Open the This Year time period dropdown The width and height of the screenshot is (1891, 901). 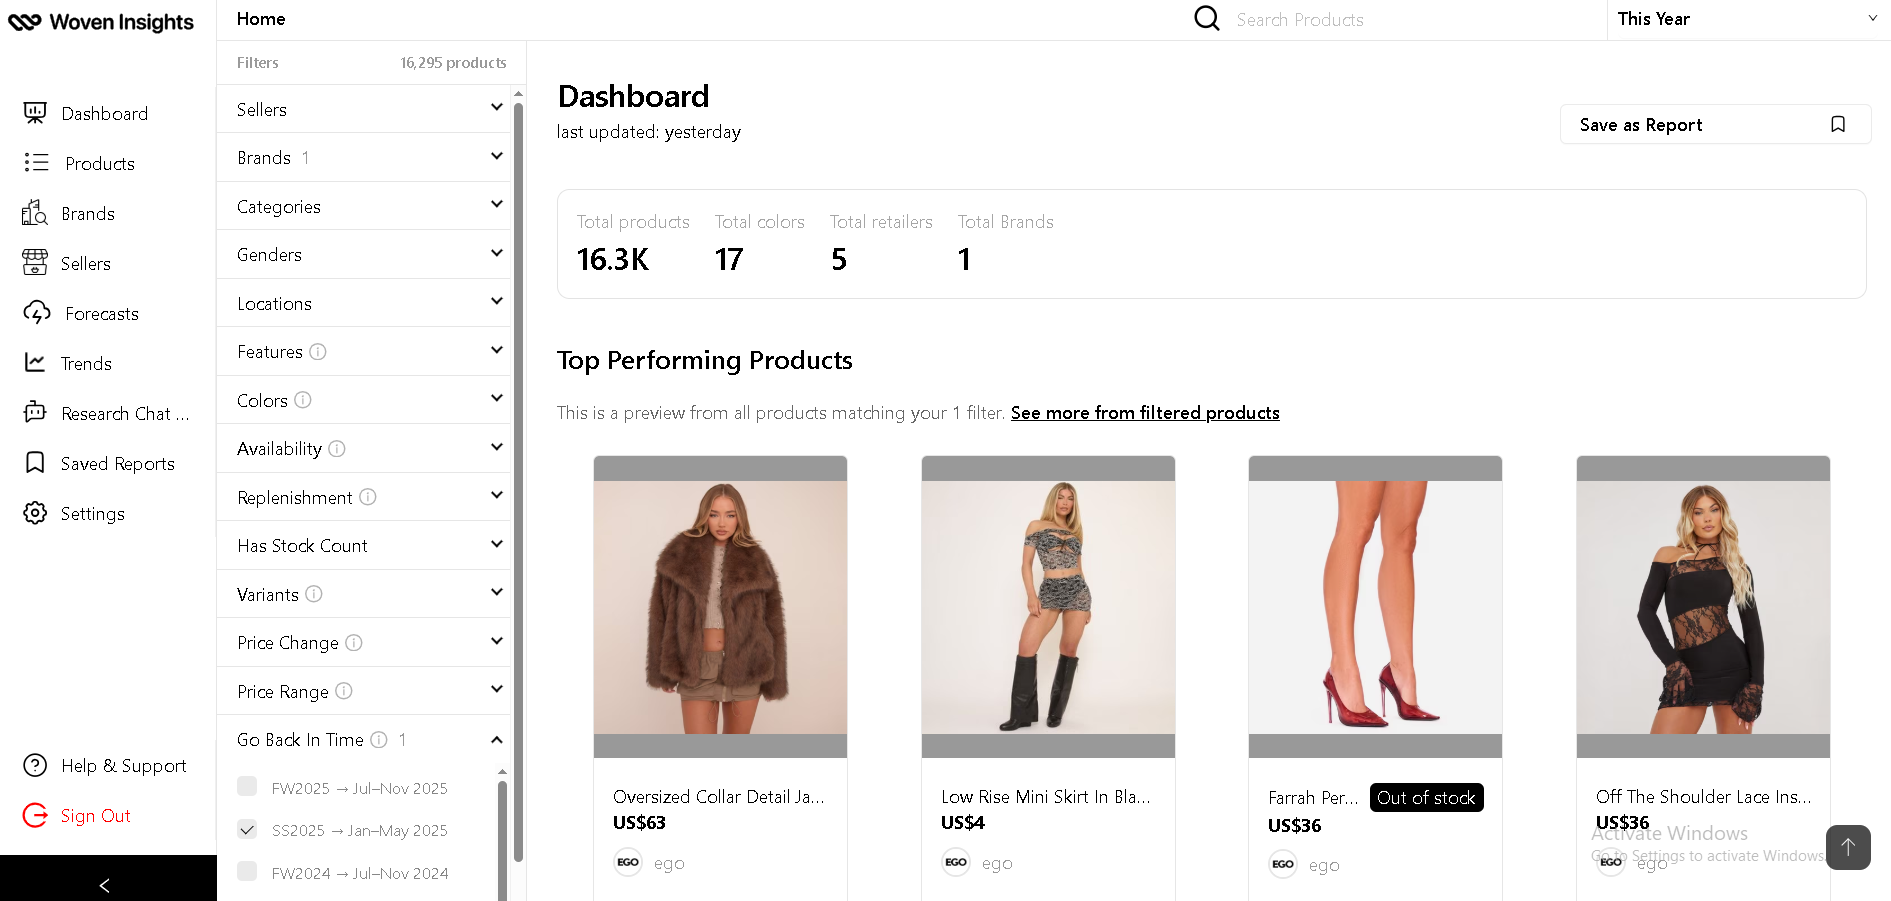point(1746,19)
